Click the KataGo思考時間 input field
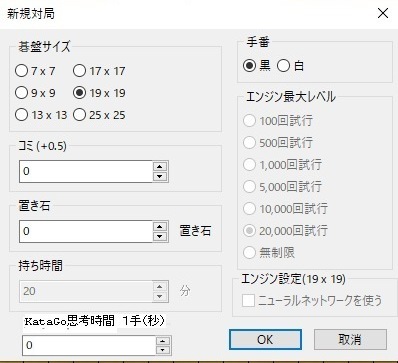This screenshot has height=363, width=398. click(x=89, y=345)
